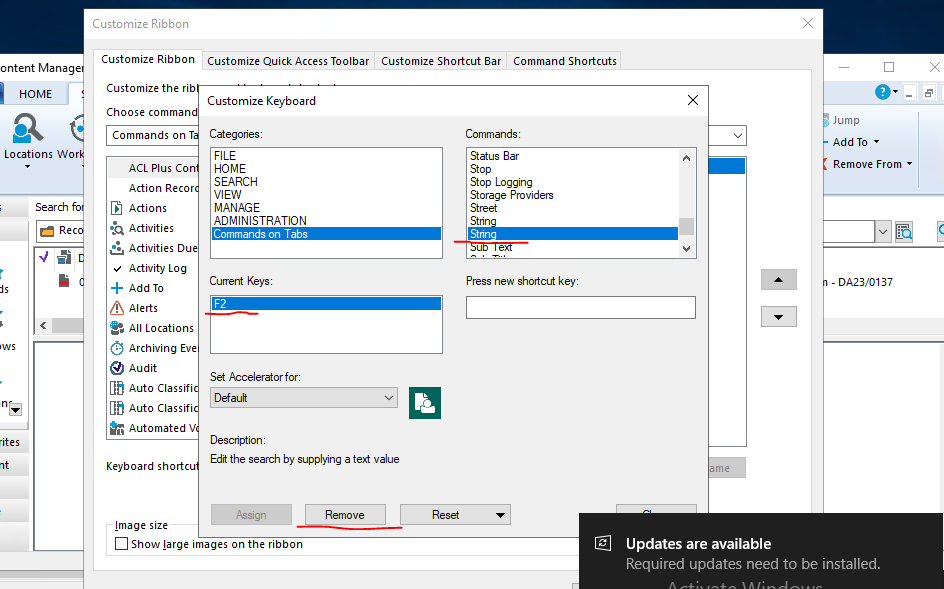Viewport: 944px width, 589px height.
Task: Switch to the Command Shortcuts tab
Action: pyautogui.click(x=563, y=60)
